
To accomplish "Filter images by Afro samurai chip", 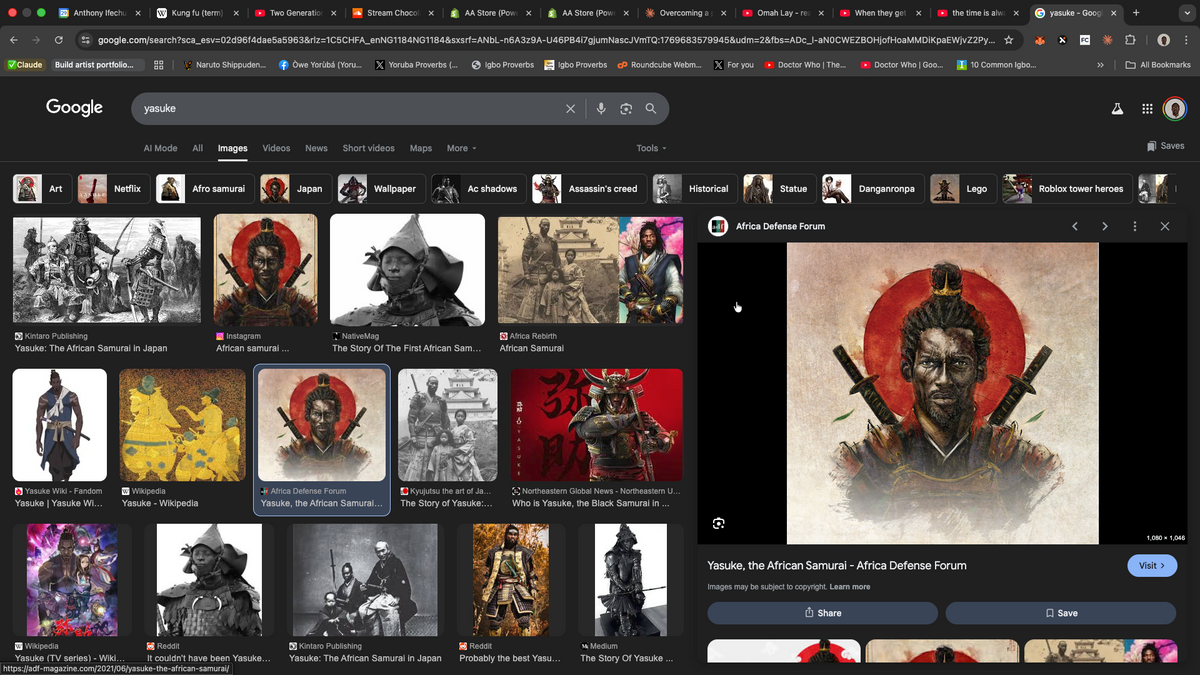I will point(204,188).
